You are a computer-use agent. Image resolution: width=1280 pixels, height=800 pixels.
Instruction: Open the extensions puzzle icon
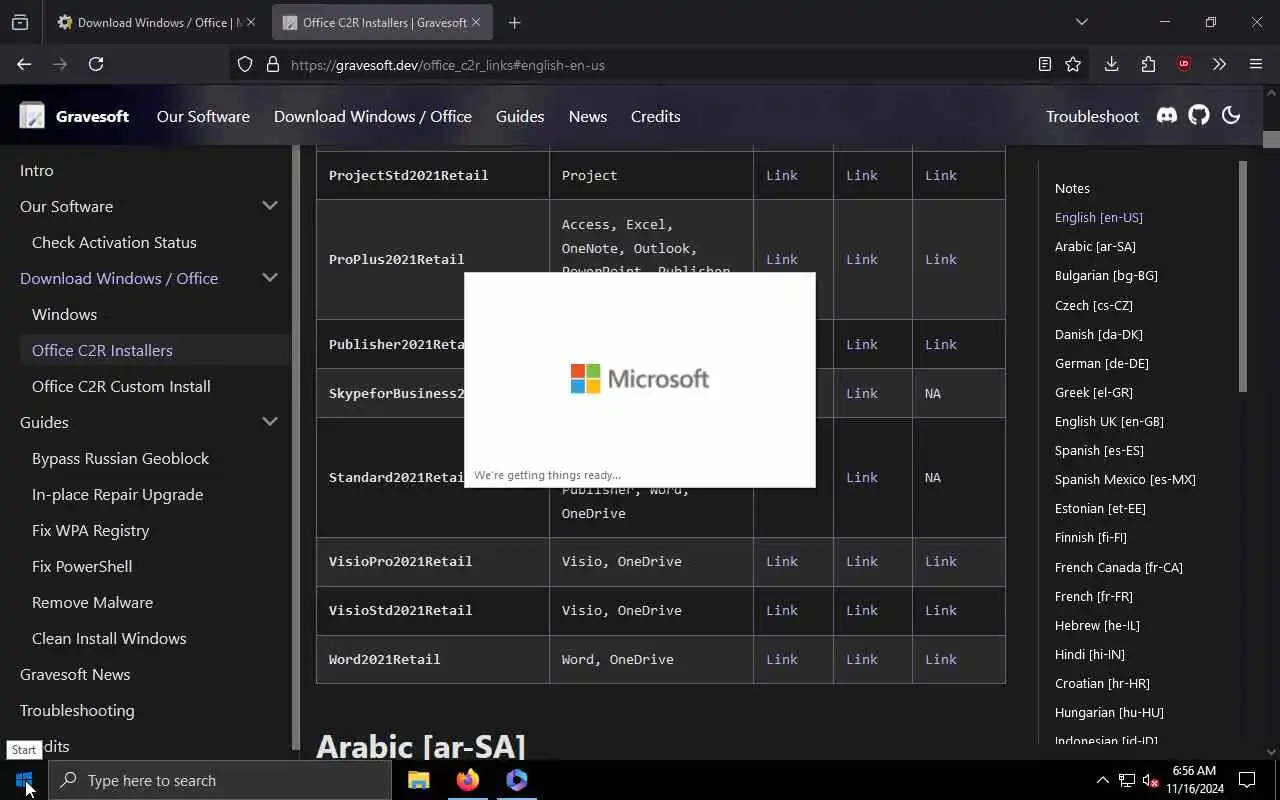1148,64
